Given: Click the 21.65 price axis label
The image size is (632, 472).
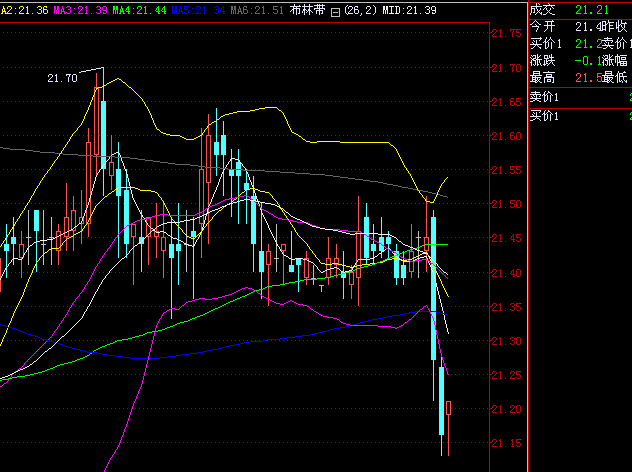Looking at the screenshot, I should click(x=506, y=102).
